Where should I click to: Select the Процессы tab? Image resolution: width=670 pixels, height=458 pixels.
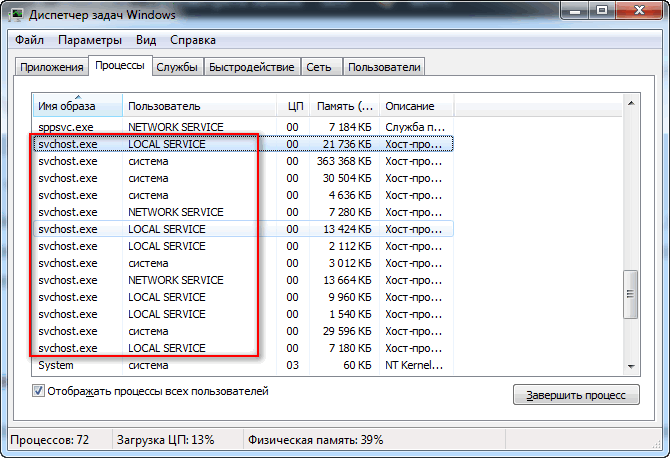120,65
